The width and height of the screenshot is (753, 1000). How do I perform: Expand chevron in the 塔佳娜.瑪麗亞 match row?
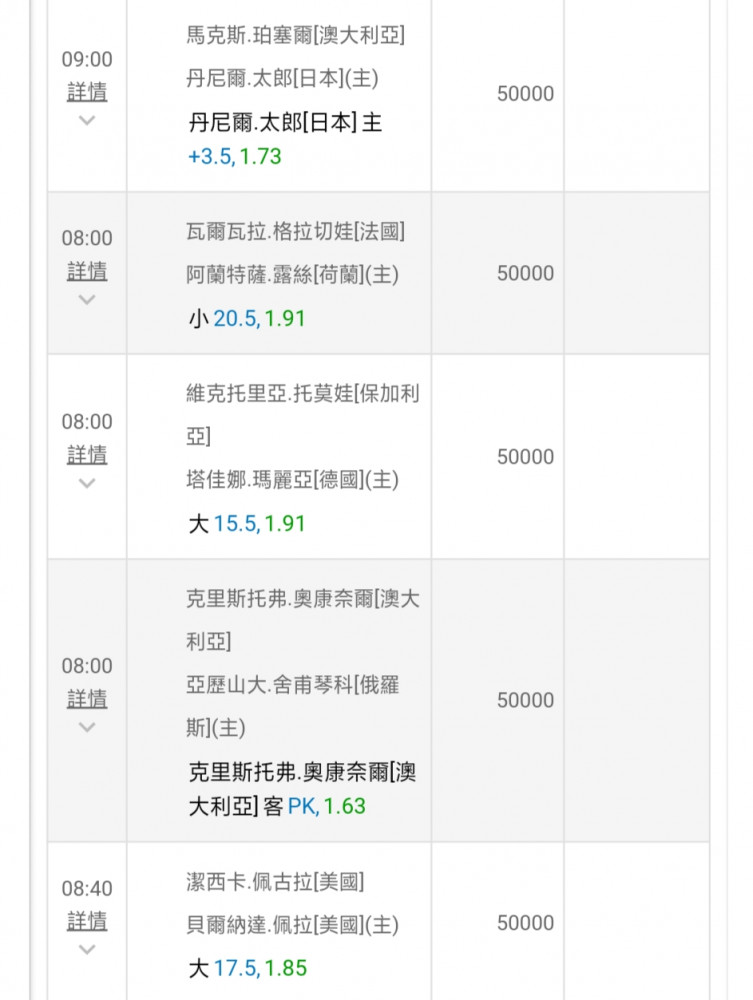point(87,482)
